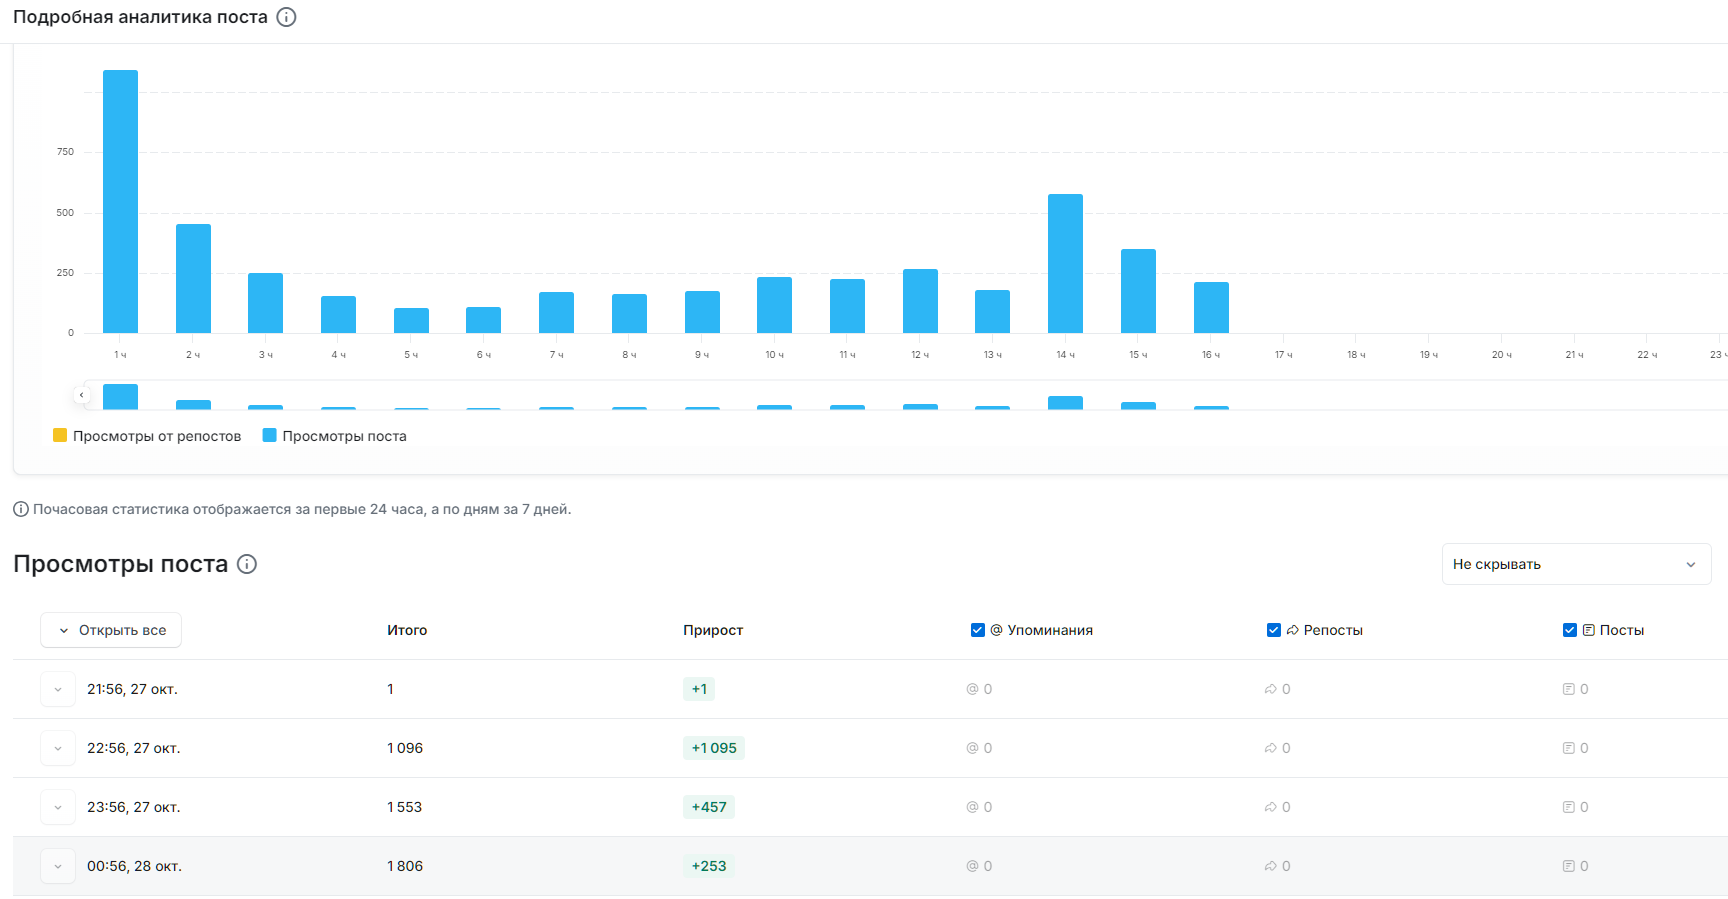The image size is (1728, 899).
Task: Open info icon beside Просмотры поста heading
Action: 247,564
